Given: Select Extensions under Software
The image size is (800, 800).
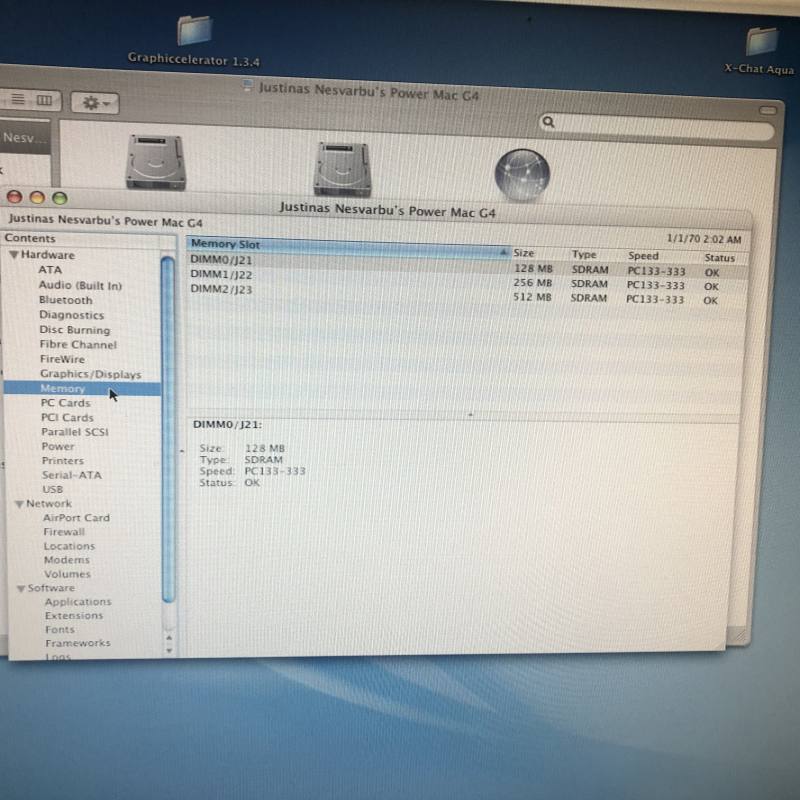Looking at the screenshot, I should 74,615.
